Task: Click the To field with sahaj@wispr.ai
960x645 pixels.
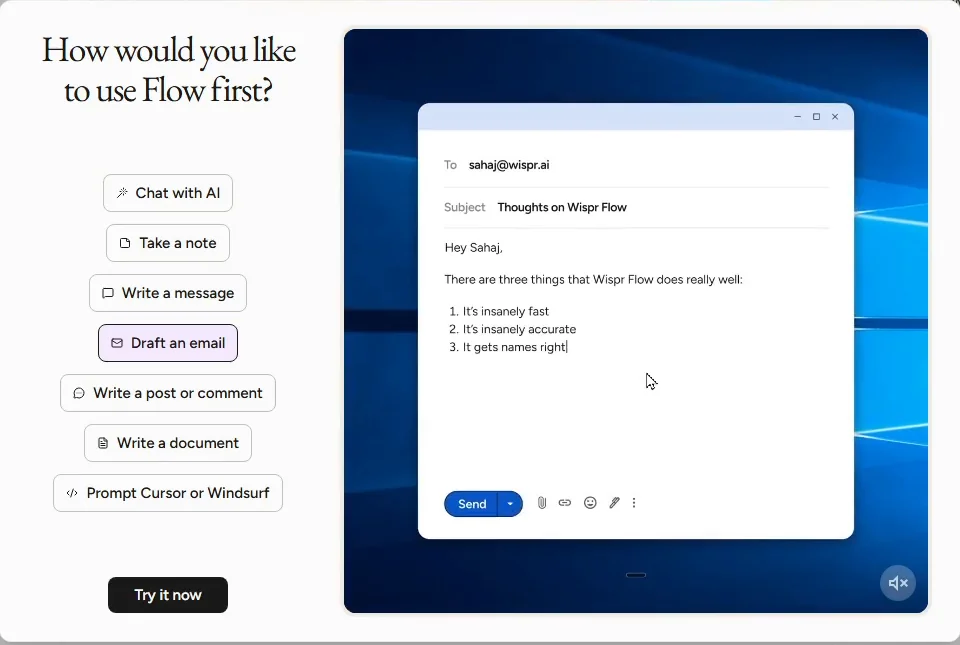Action: (636, 165)
